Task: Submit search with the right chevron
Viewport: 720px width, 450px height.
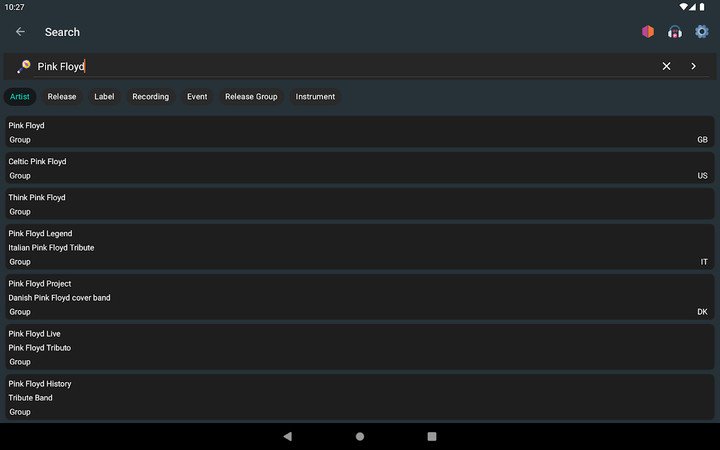Action: (x=693, y=66)
